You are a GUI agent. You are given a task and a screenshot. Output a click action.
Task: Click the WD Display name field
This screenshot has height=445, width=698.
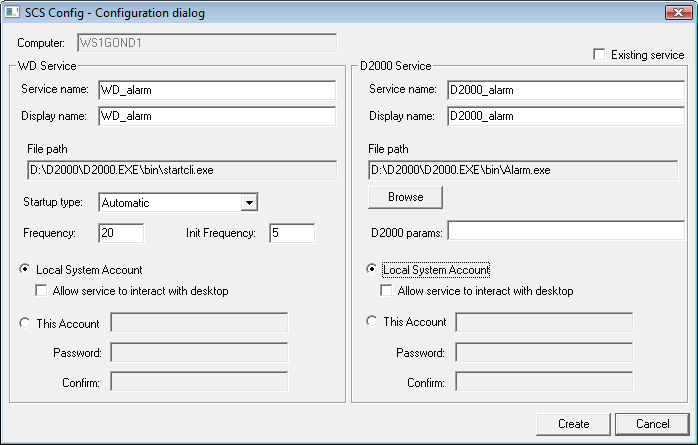pyautogui.click(x=216, y=116)
